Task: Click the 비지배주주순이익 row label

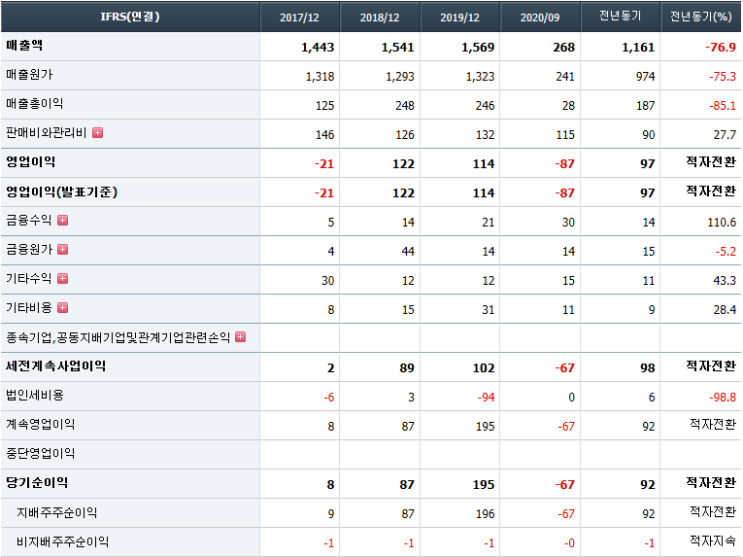Action: [x=63, y=542]
